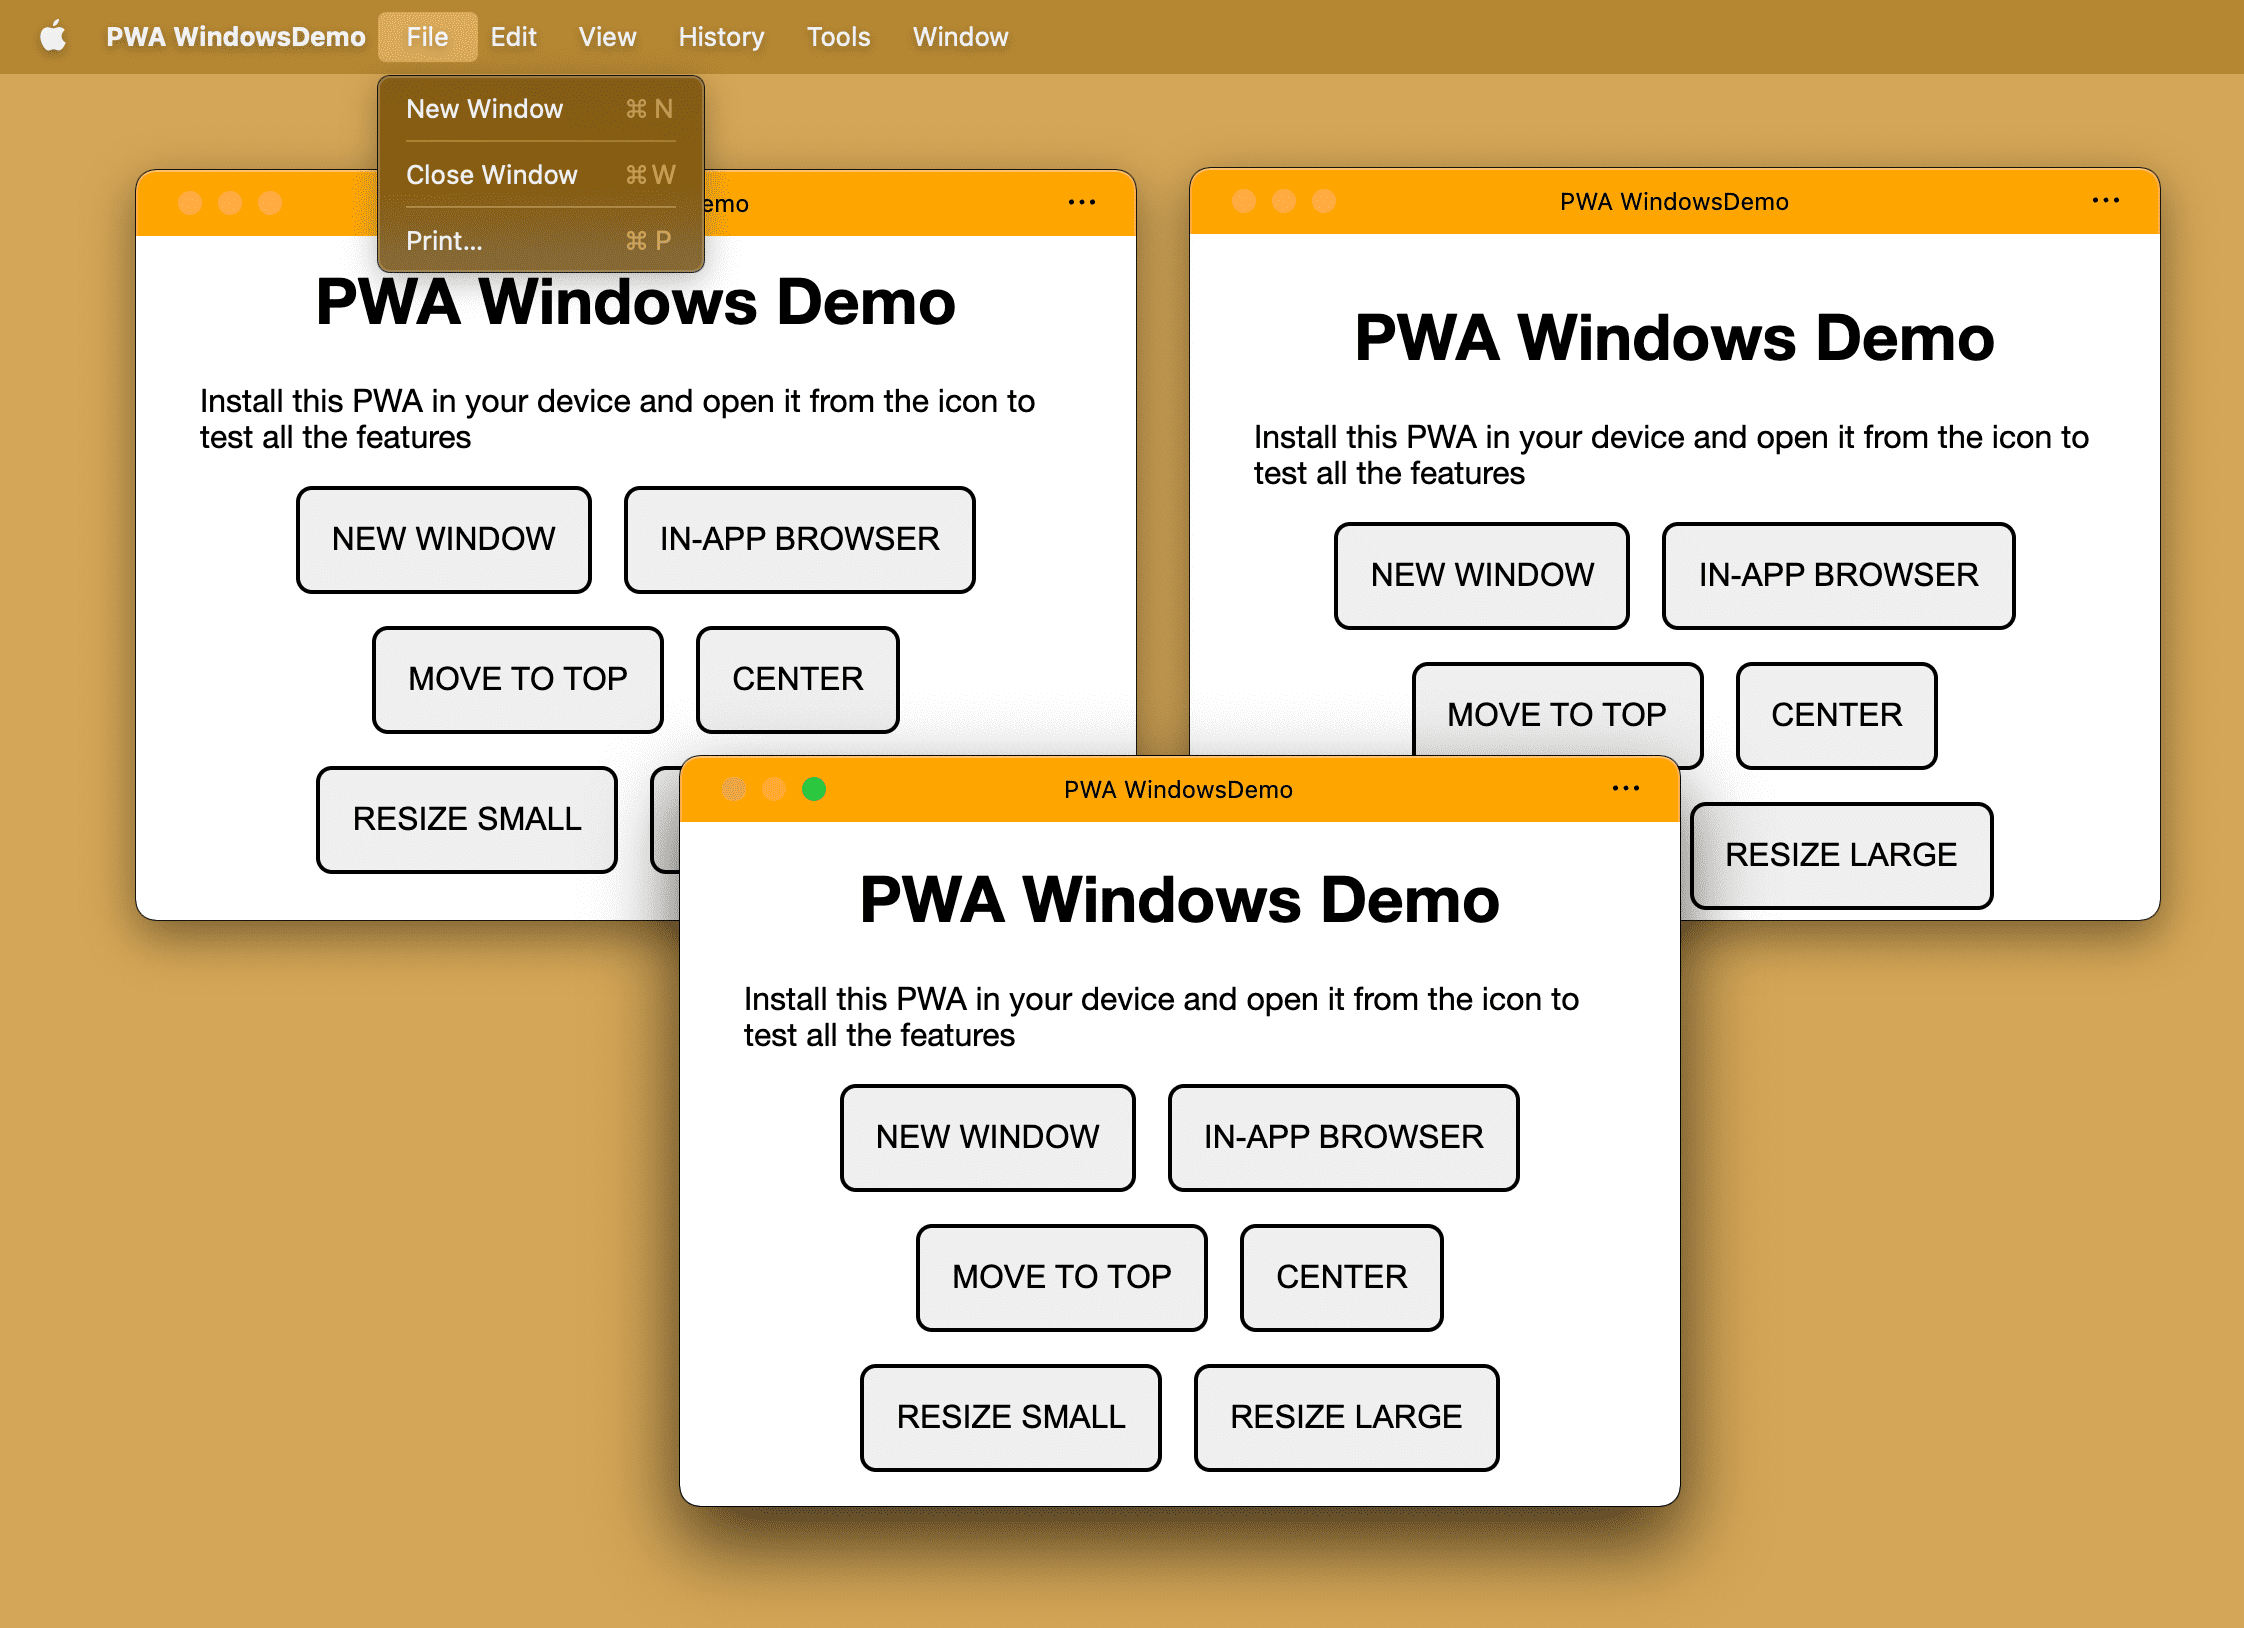This screenshot has height=1628, width=2244.
Task: Expand the three-dot menu on foreground window
Action: [x=1627, y=790]
